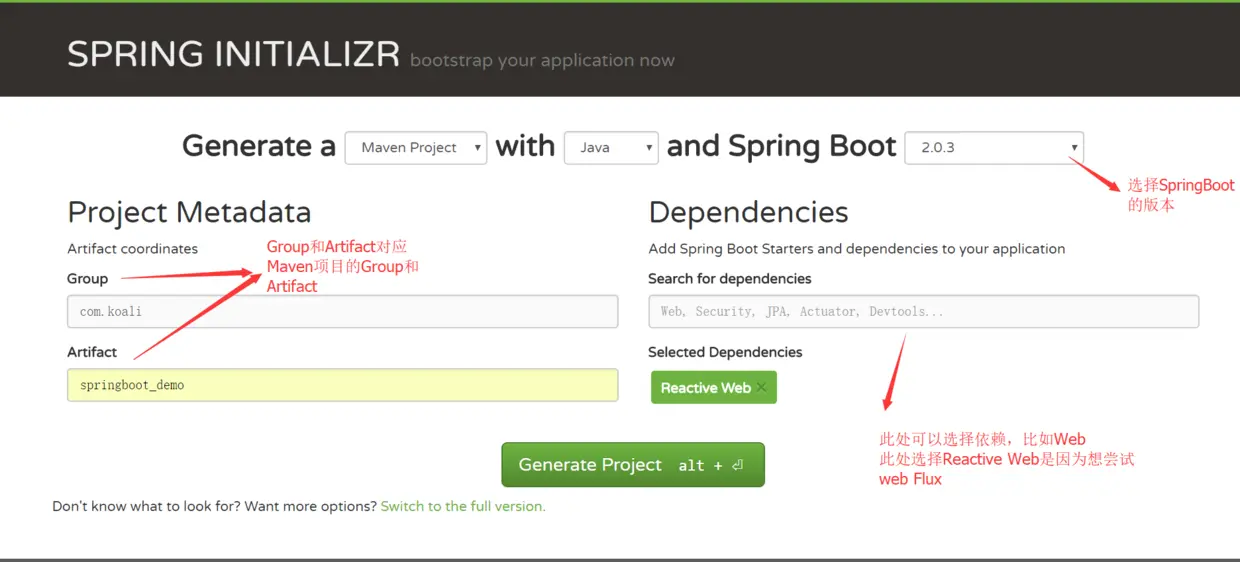The height and width of the screenshot is (562, 1240).
Task: Click the Artifact field label
Action: click(x=92, y=352)
